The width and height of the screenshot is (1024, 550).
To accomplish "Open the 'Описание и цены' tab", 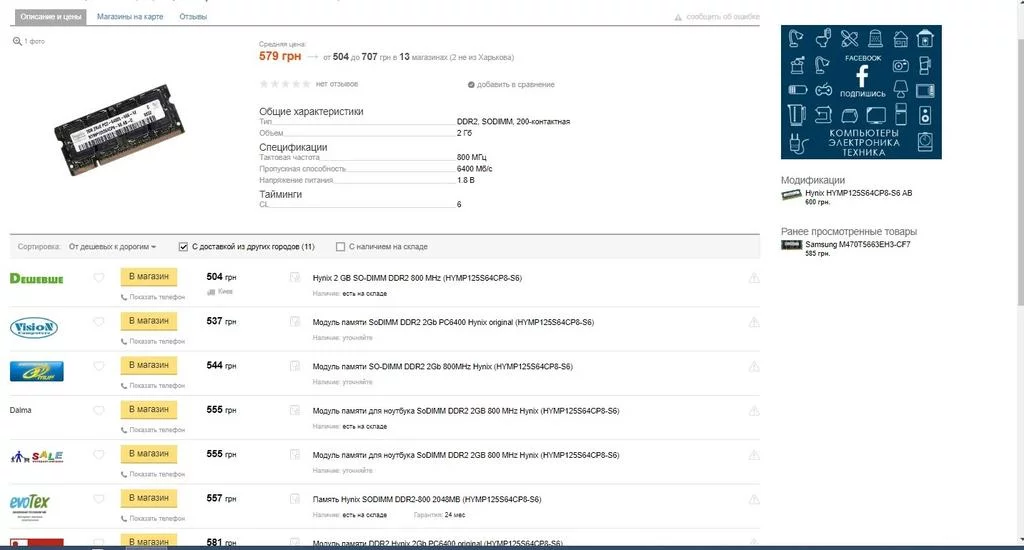I will 51,17.
